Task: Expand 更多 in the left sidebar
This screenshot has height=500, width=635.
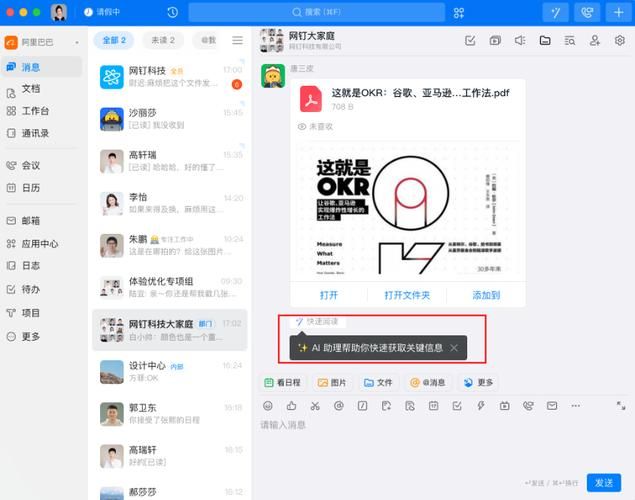Action: point(30,337)
